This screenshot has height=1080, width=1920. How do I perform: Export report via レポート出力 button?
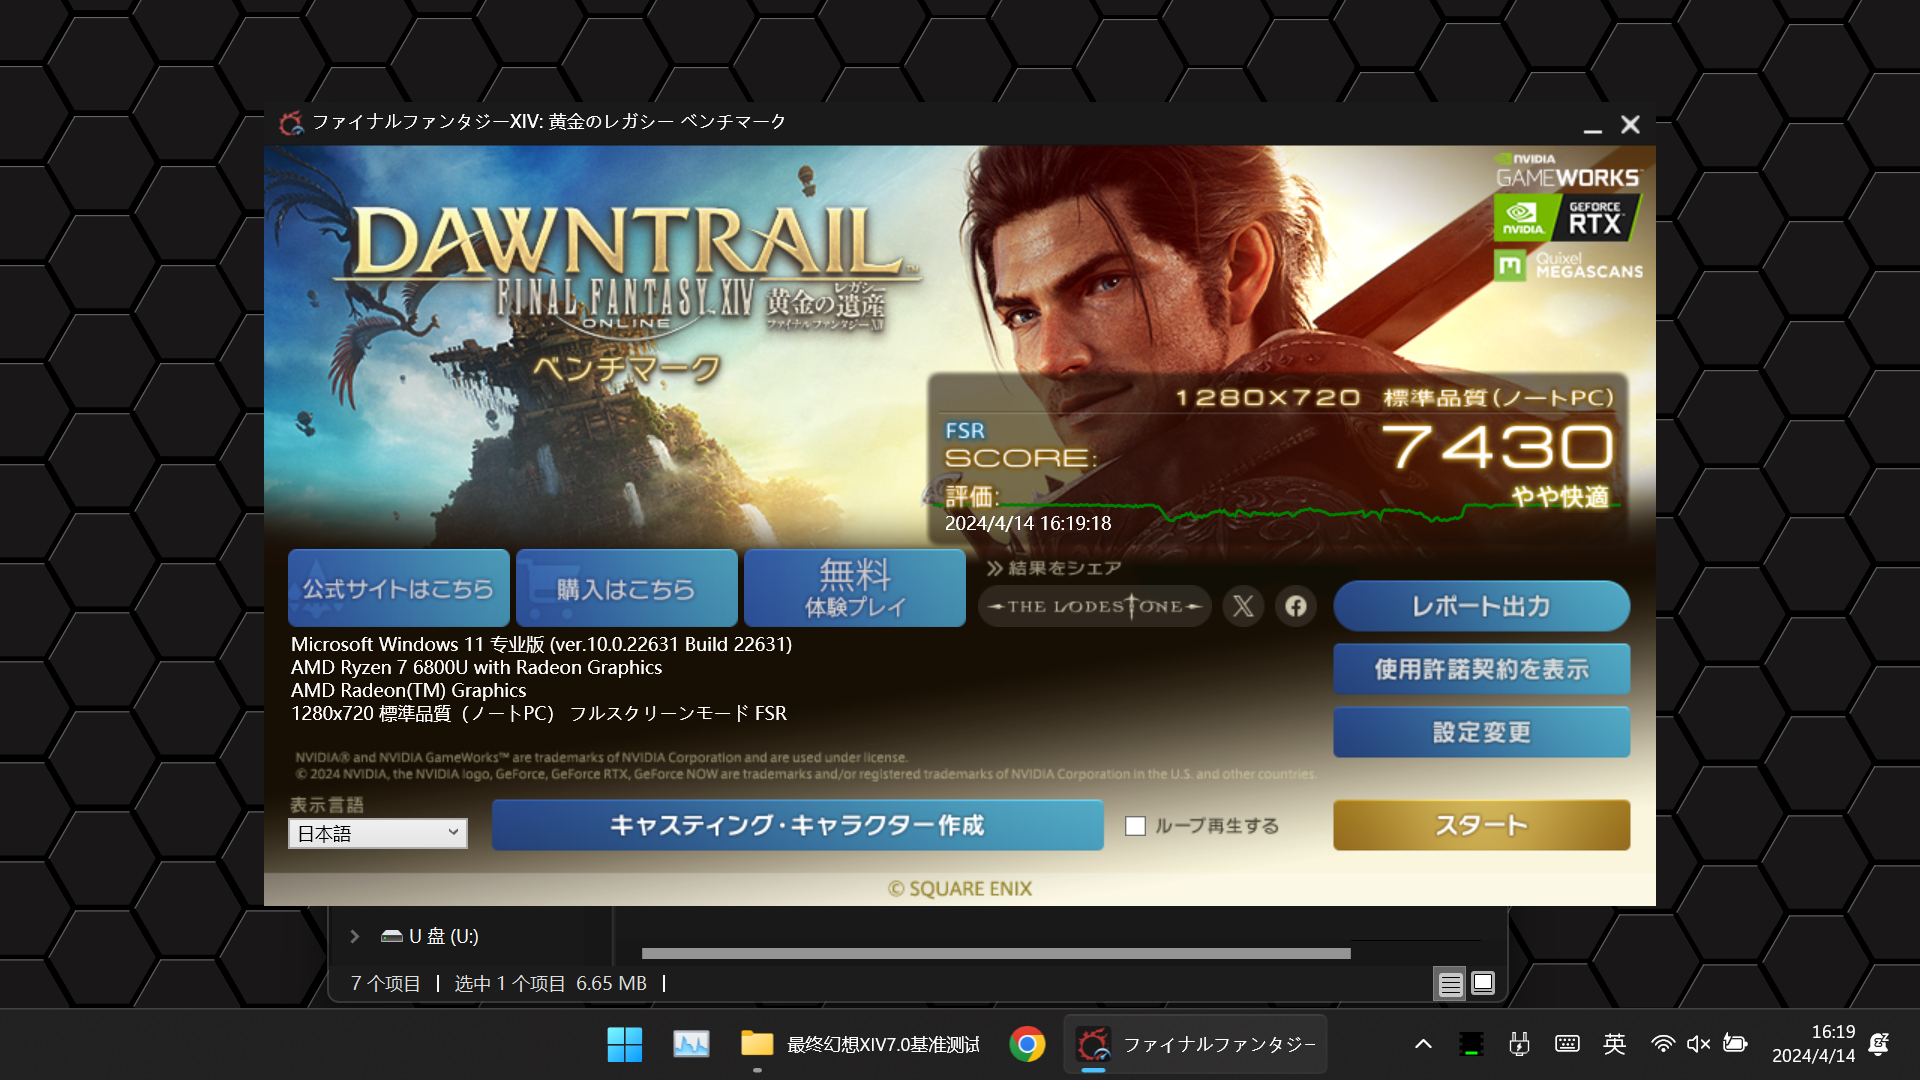coord(1480,606)
